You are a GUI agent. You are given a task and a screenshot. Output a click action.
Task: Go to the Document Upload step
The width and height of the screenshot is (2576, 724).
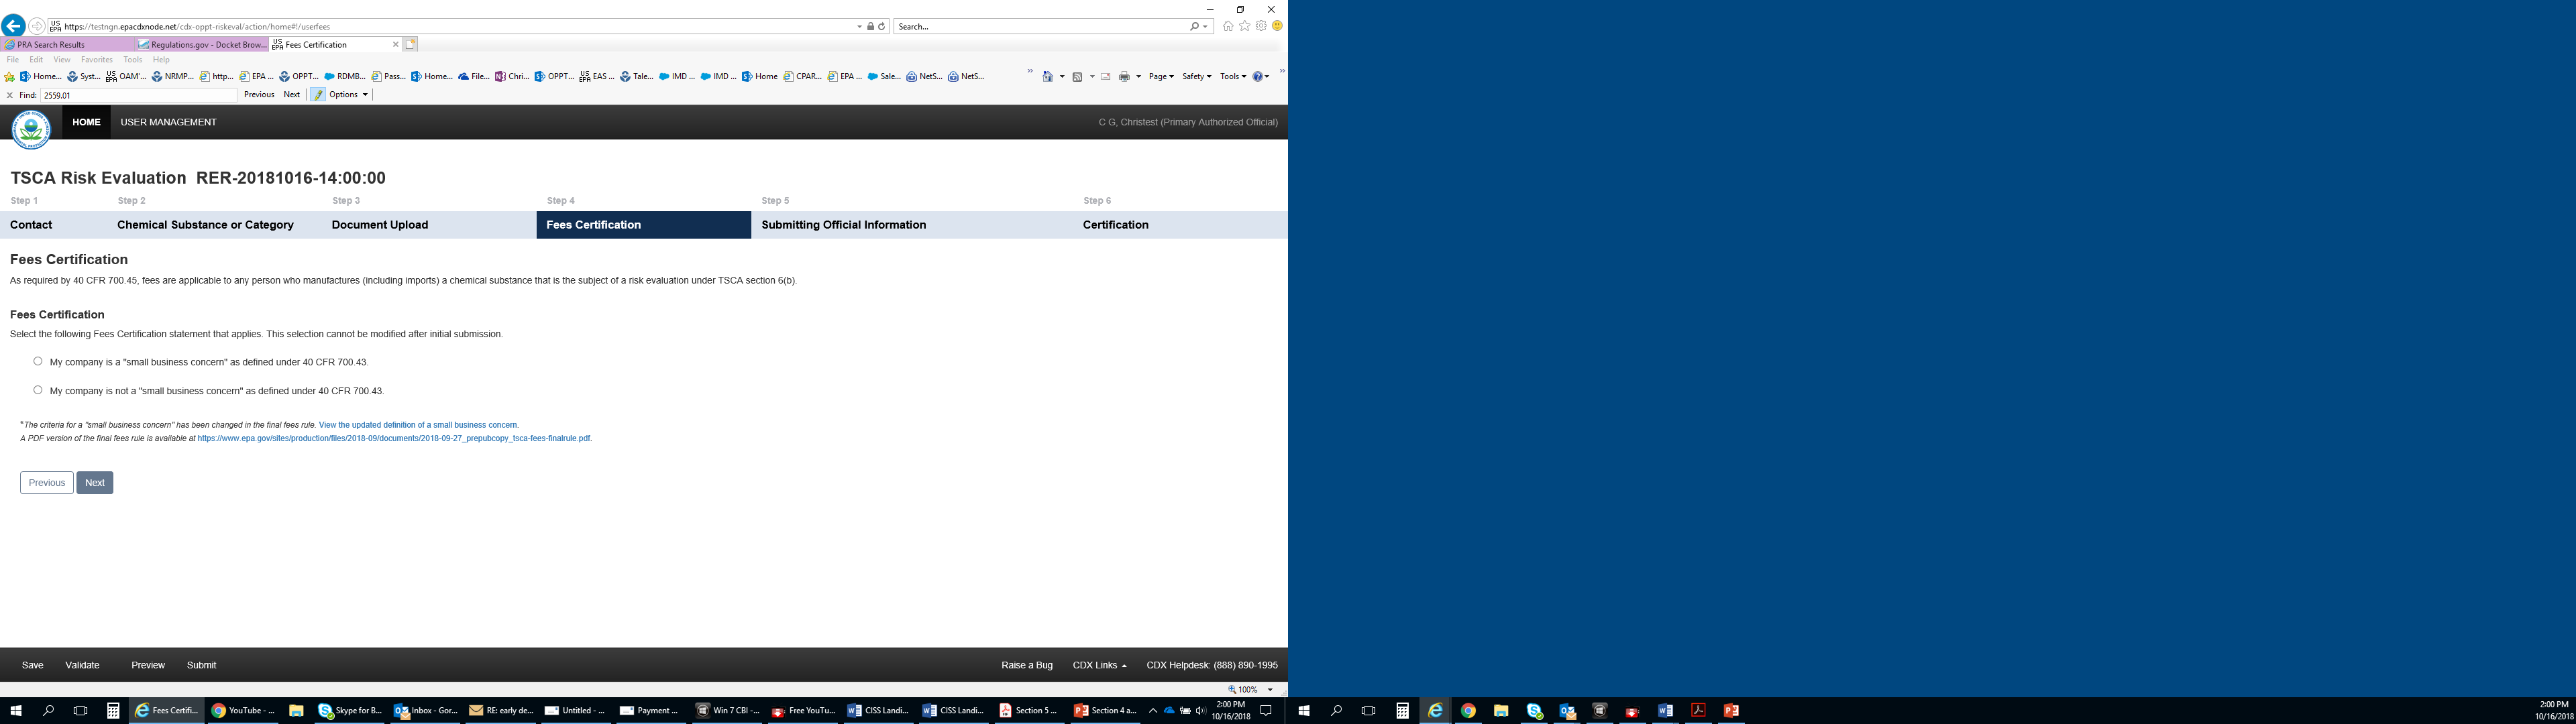tap(379, 225)
